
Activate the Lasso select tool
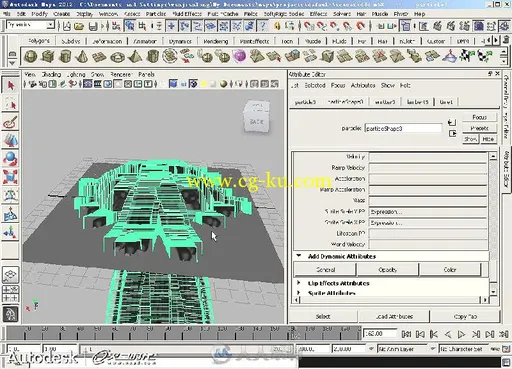[x=11, y=104]
